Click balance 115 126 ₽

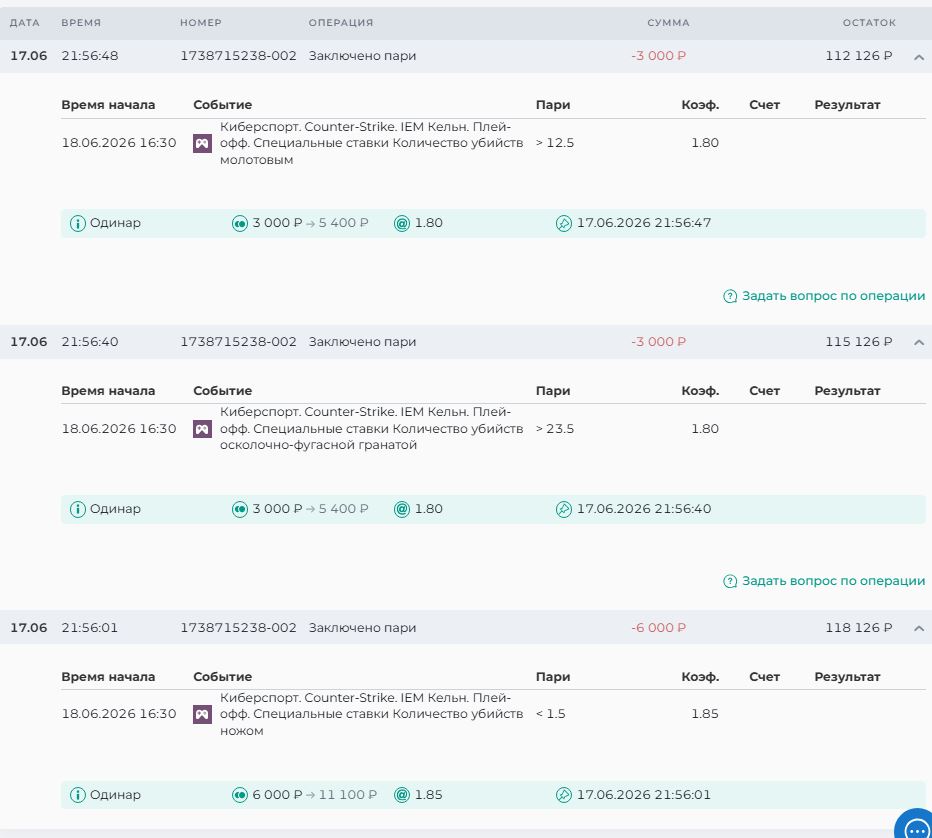pyautogui.click(x=859, y=342)
